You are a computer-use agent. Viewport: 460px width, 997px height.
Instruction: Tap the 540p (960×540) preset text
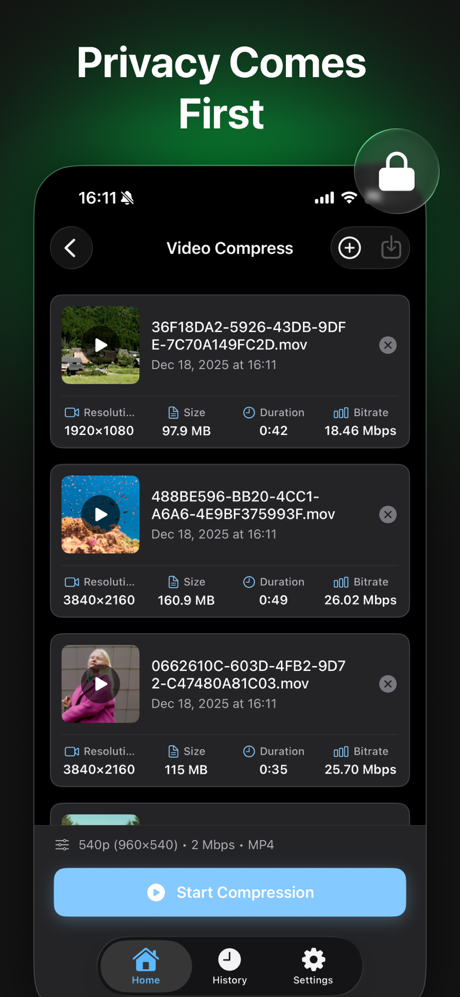click(130, 845)
